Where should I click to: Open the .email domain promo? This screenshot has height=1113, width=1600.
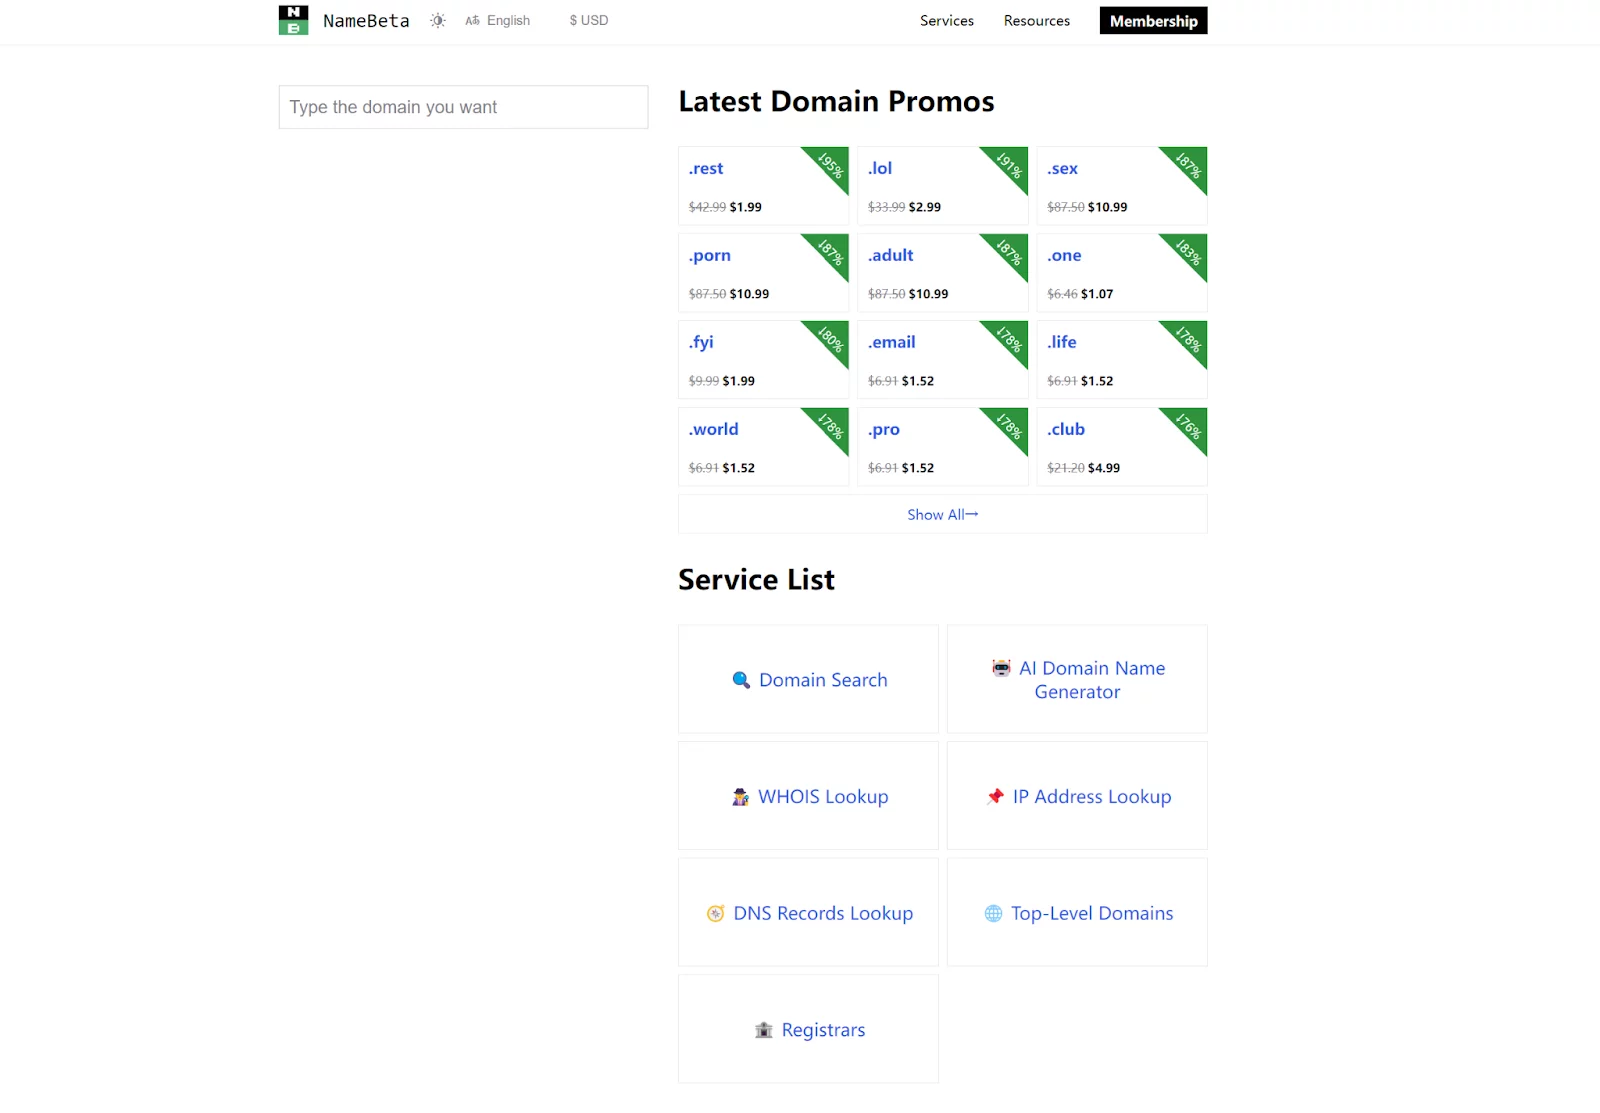click(x=892, y=343)
